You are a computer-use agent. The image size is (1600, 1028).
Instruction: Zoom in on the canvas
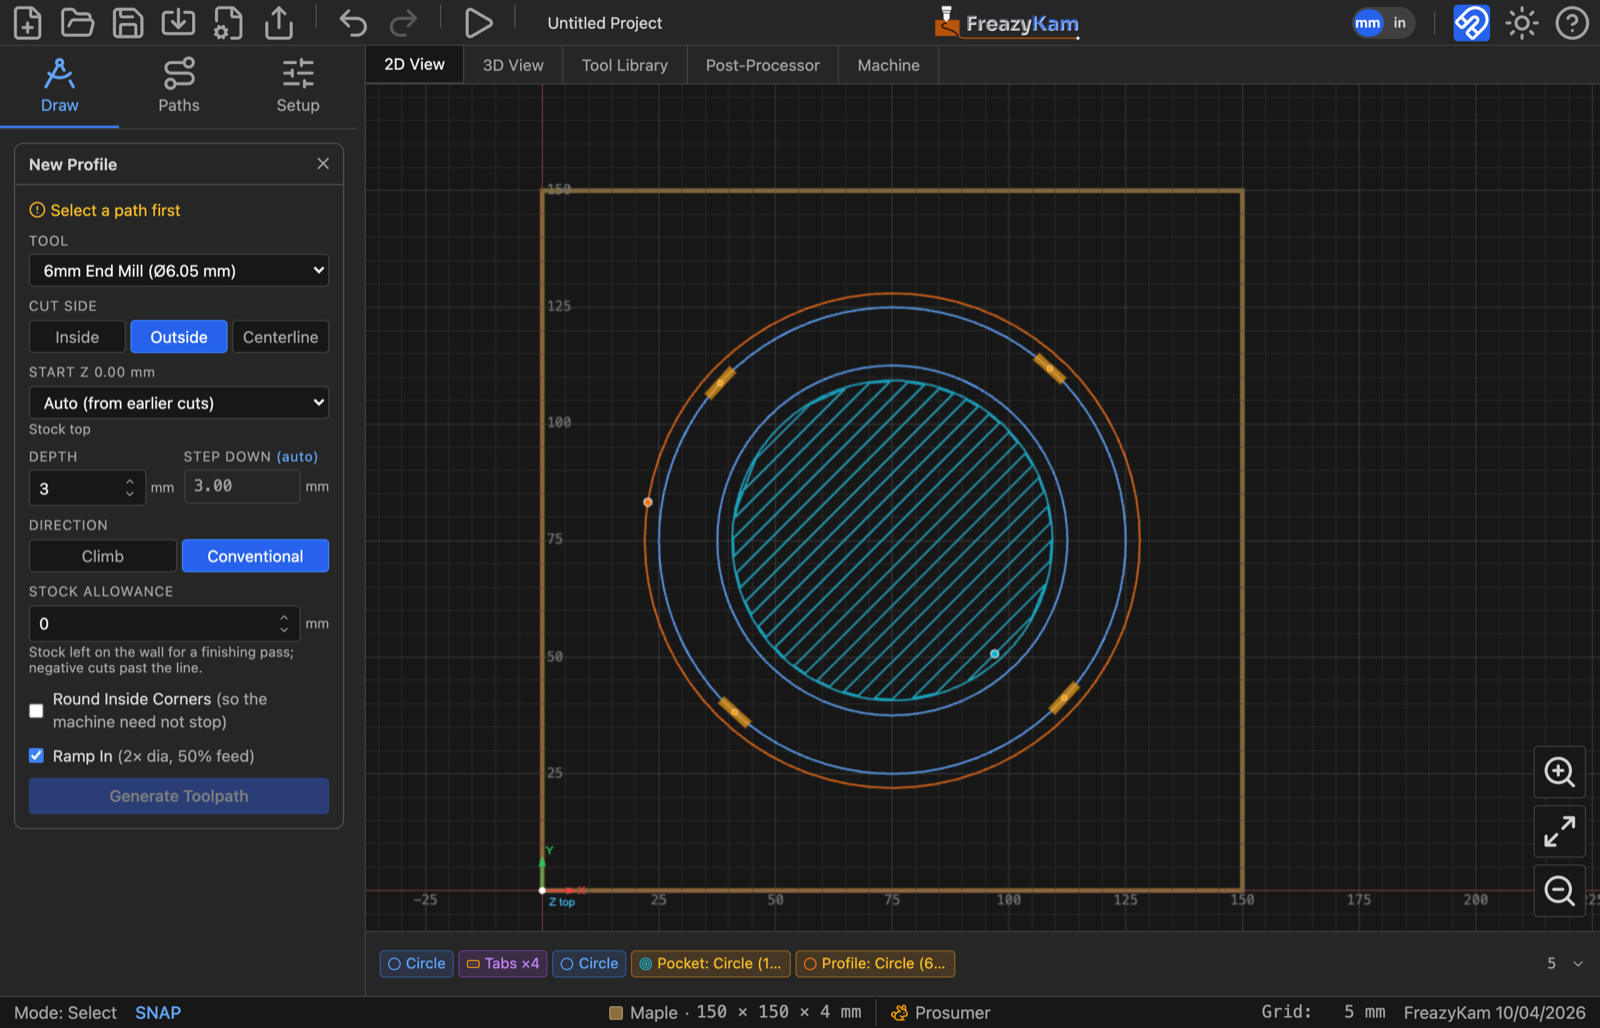click(x=1560, y=772)
